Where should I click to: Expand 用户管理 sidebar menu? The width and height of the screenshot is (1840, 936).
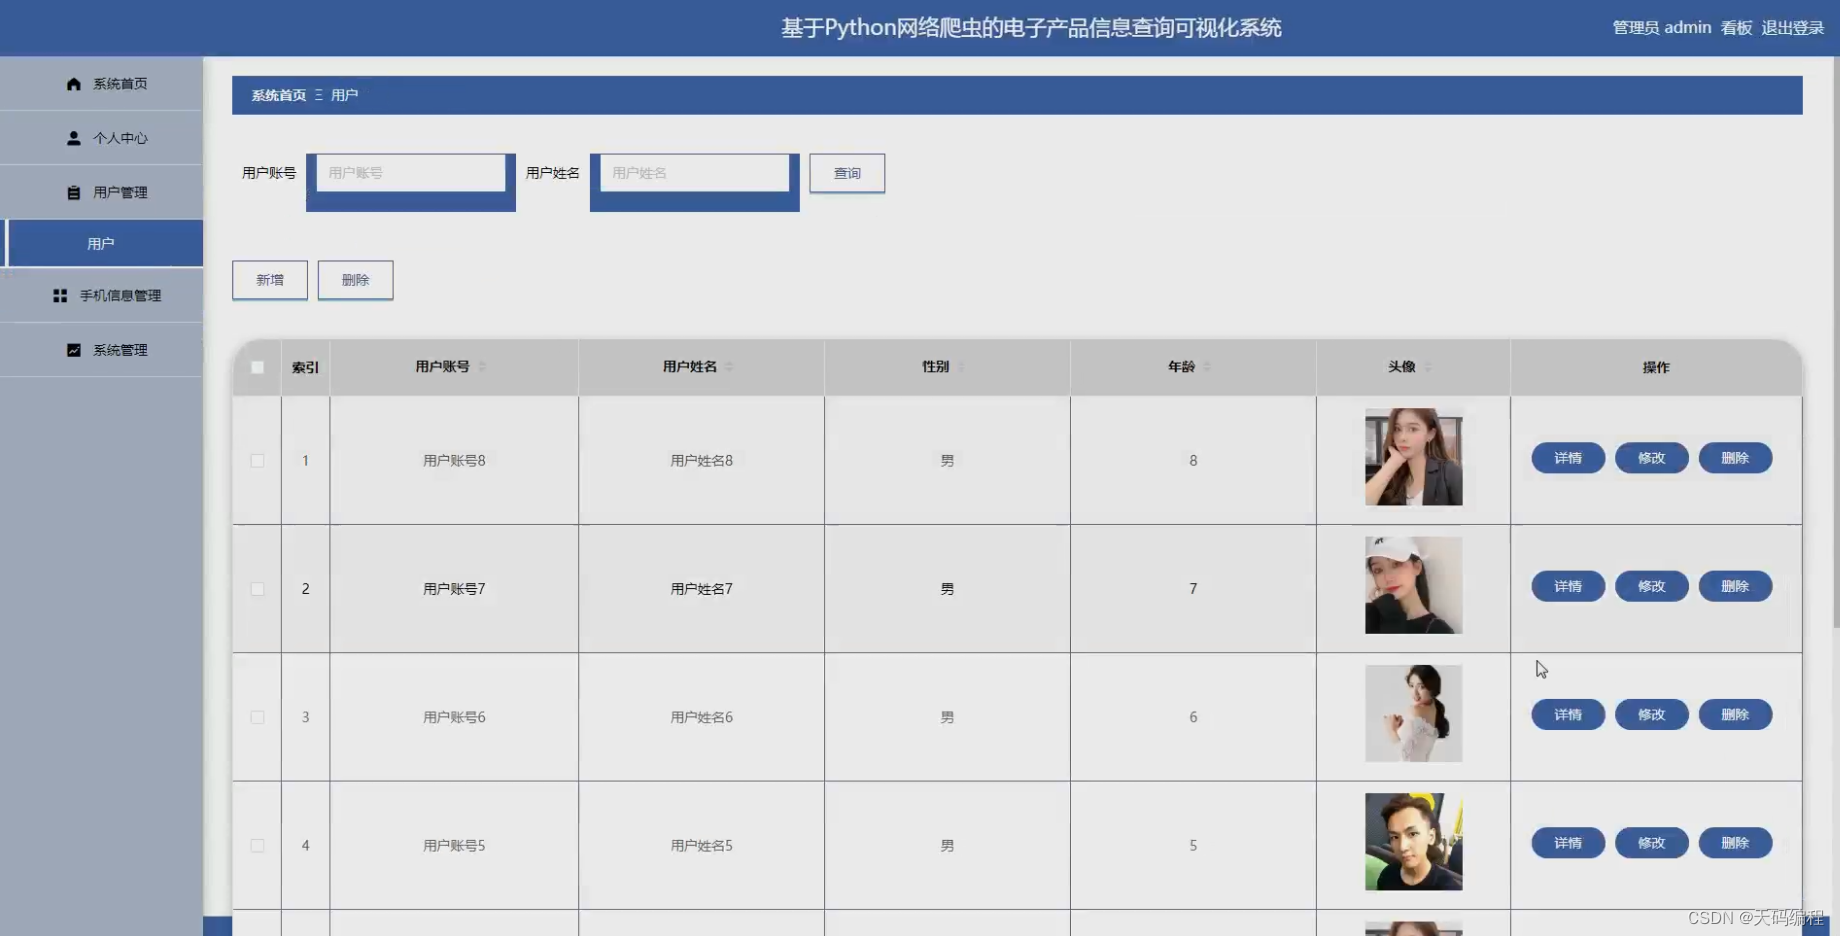(101, 192)
